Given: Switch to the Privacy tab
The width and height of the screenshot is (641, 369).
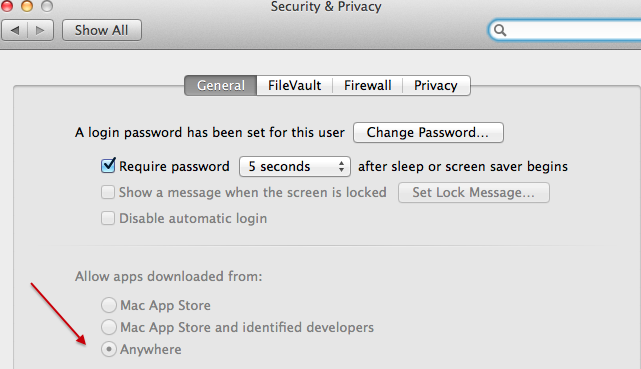Looking at the screenshot, I should pyautogui.click(x=436, y=85).
